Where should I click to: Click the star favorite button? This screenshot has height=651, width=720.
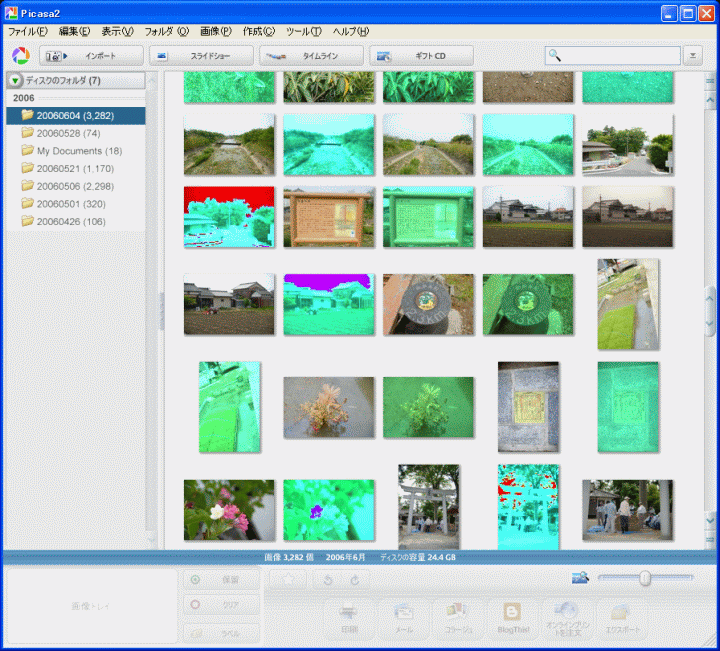coord(288,579)
